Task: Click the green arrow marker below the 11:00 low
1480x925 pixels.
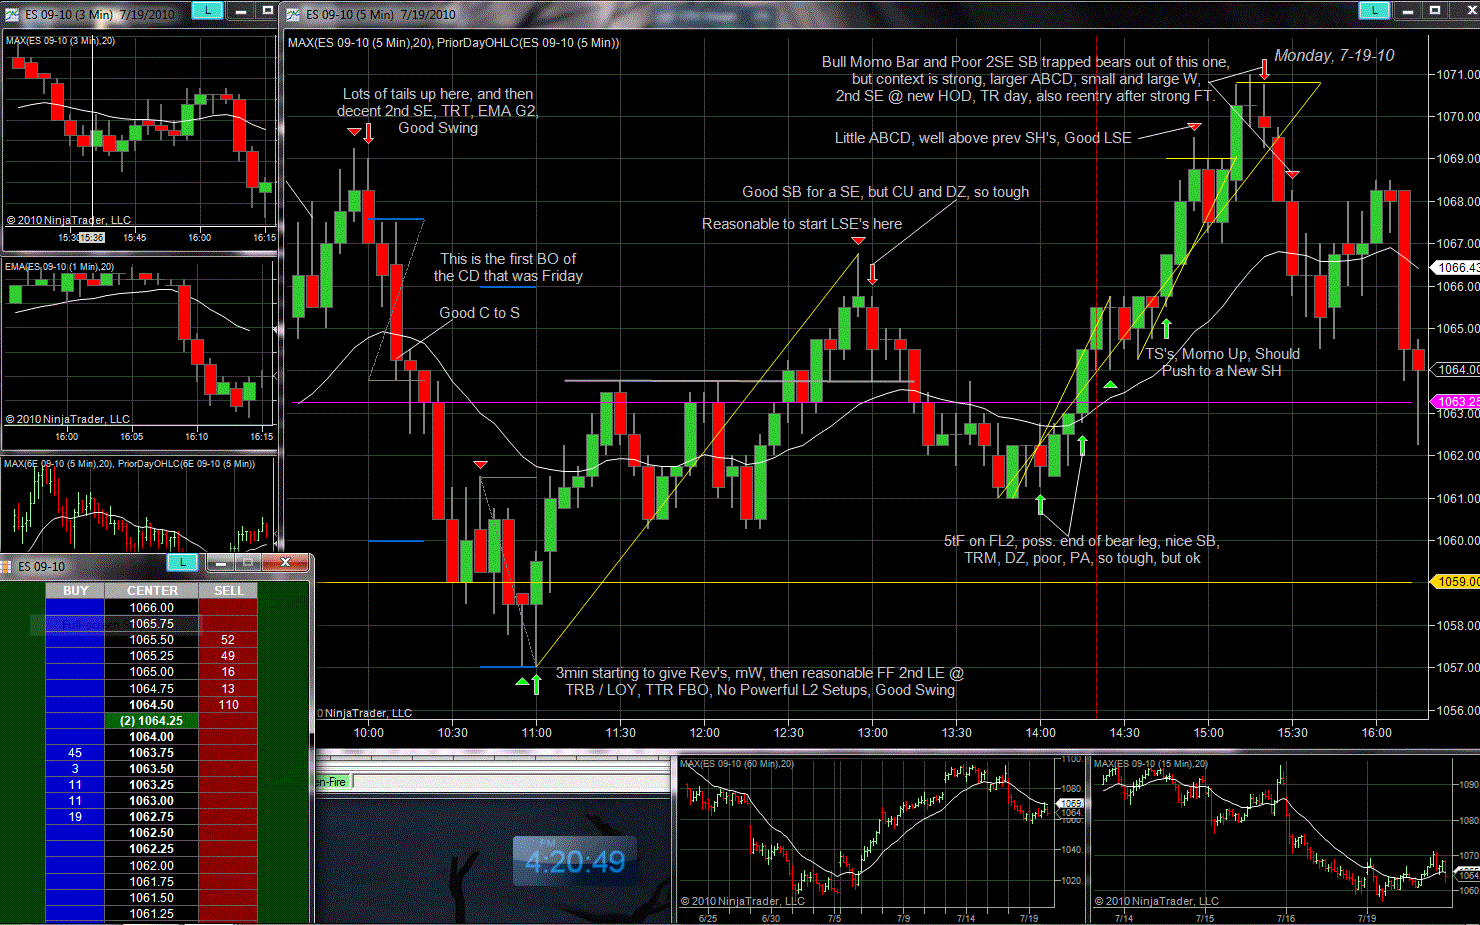Action: 536,684
